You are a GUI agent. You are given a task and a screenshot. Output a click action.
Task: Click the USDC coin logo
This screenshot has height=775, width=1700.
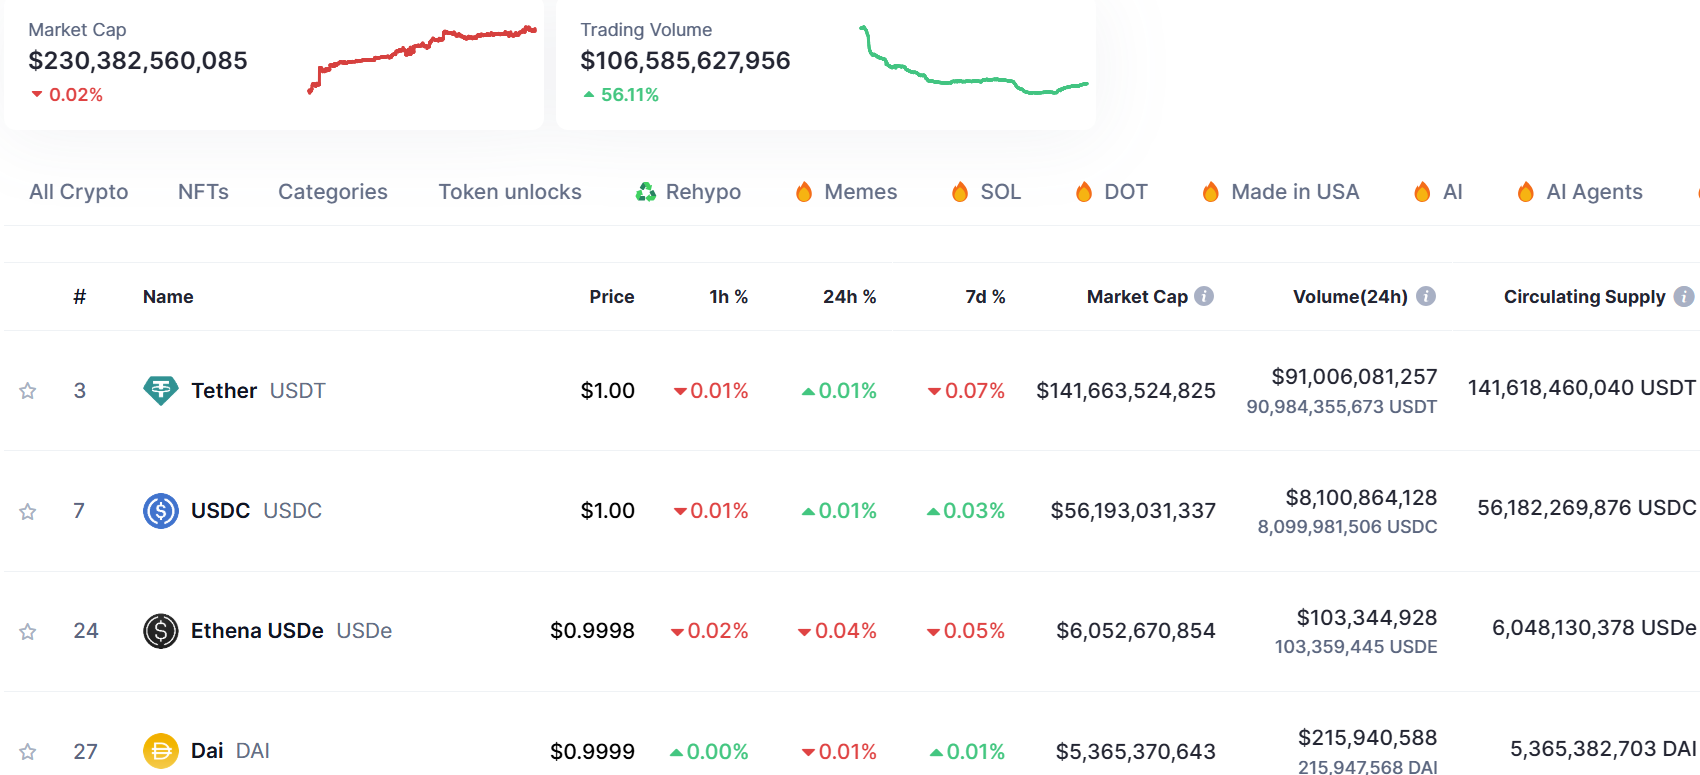point(160,510)
